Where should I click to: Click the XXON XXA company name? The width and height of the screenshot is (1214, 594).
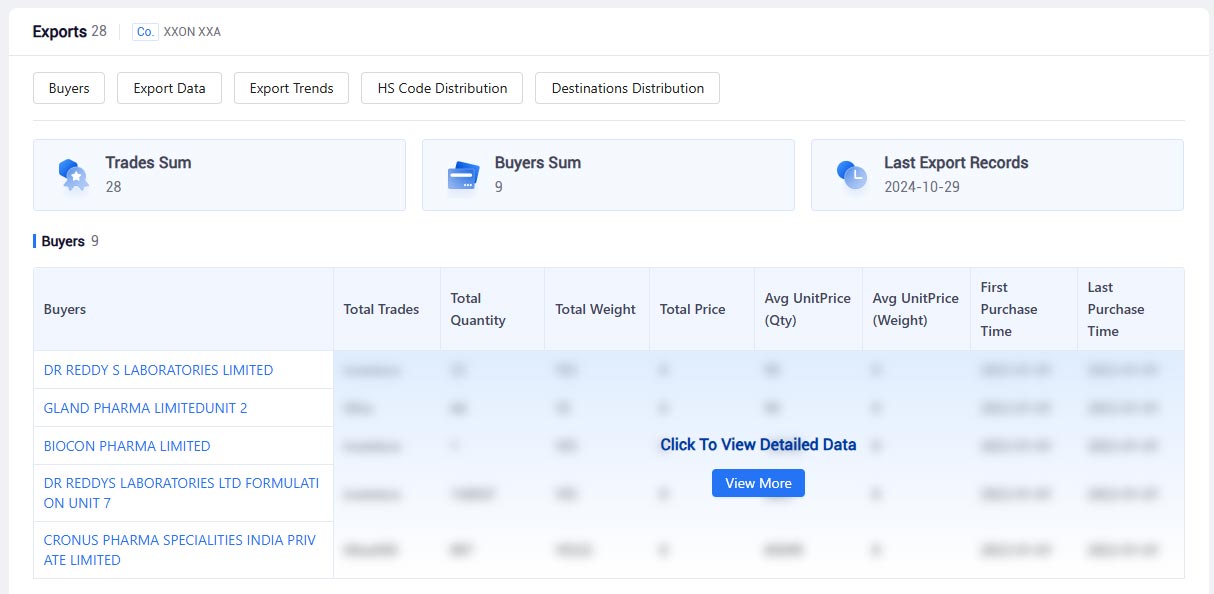coord(192,32)
